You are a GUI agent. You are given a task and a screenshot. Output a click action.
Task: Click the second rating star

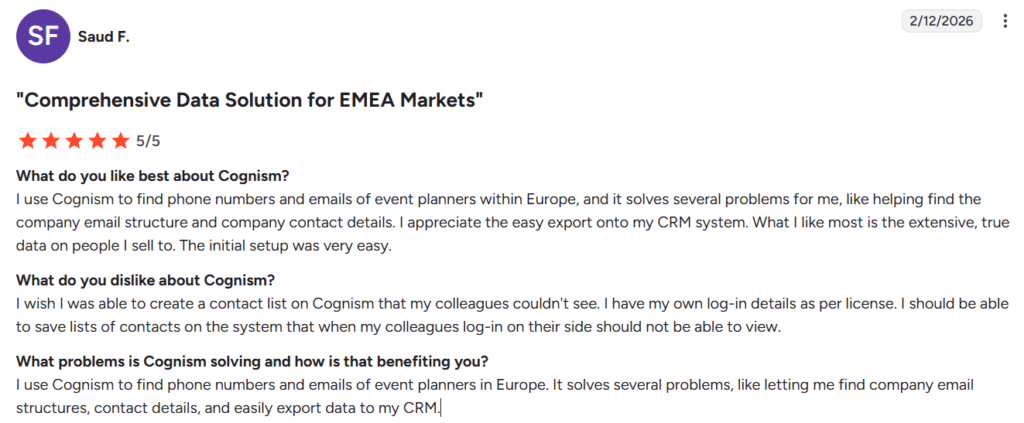click(x=50, y=140)
